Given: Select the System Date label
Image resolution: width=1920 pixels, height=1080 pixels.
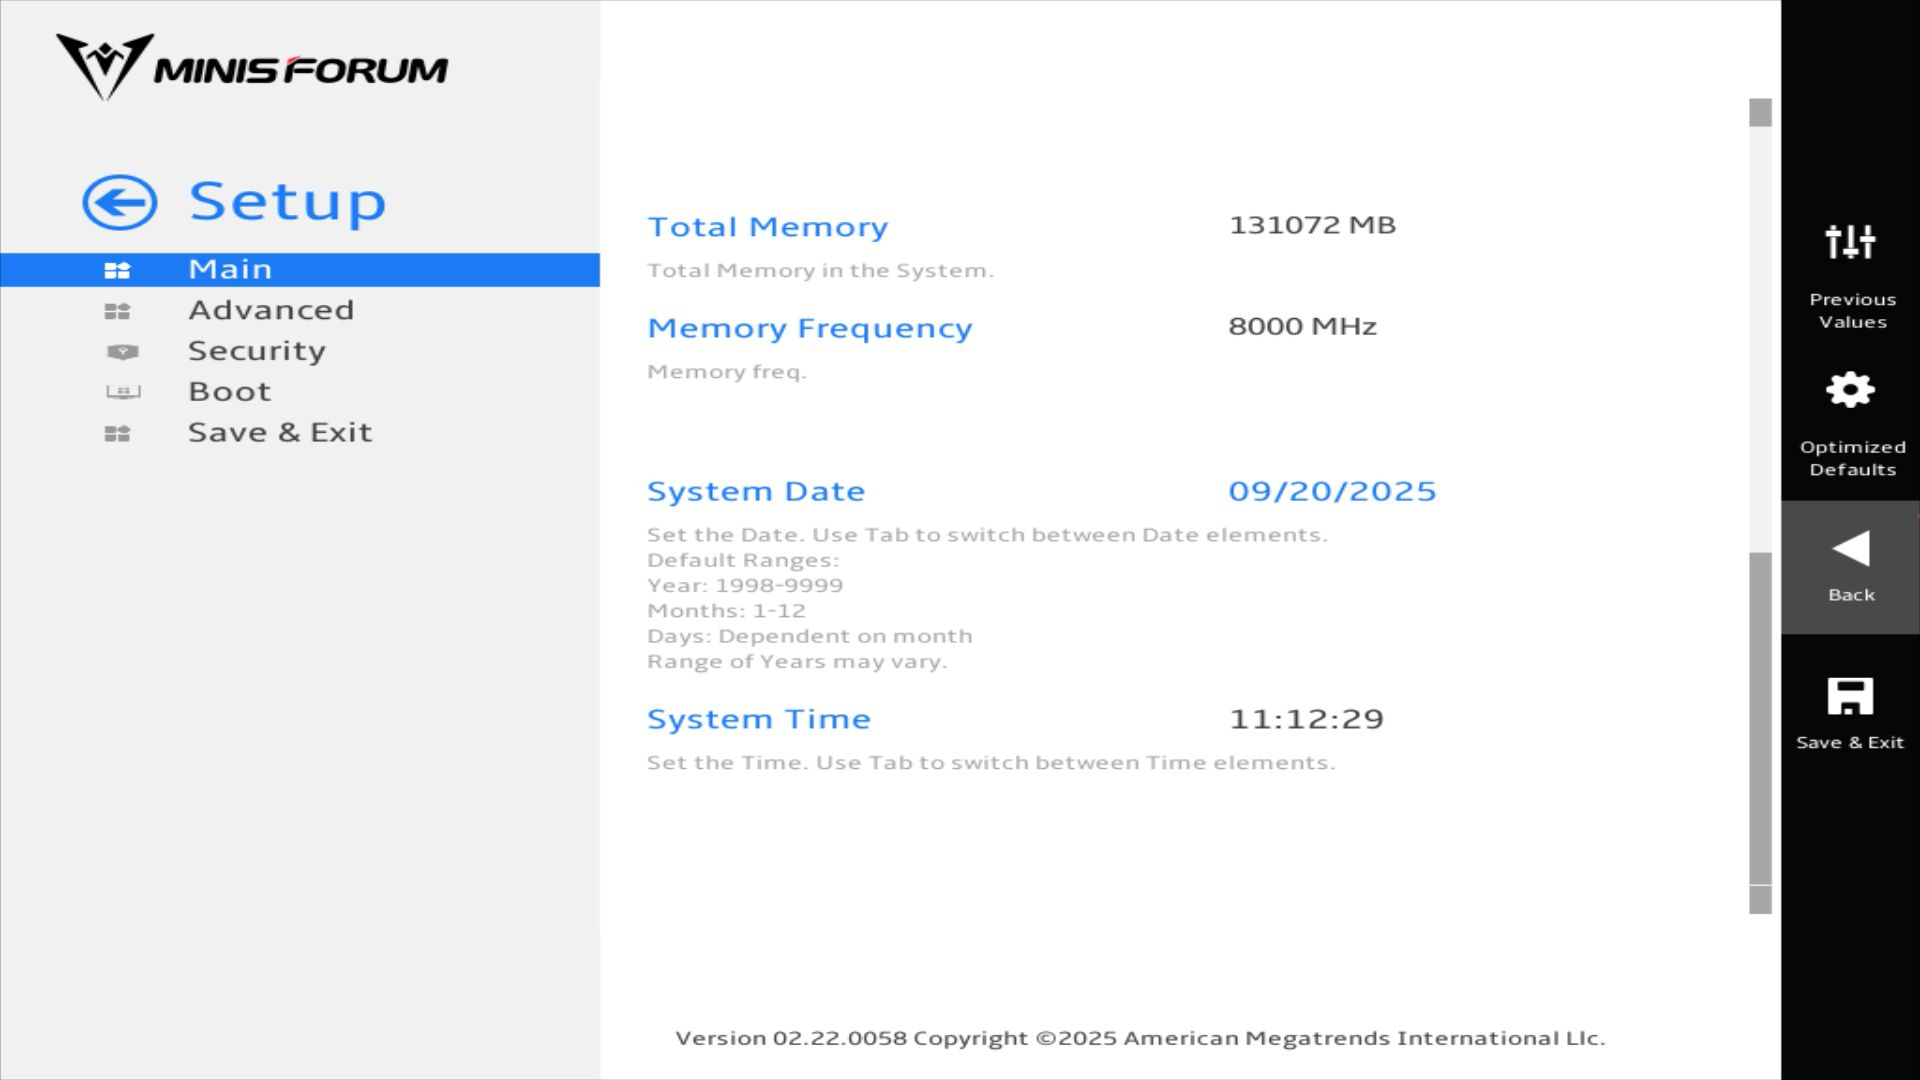Looking at the screenshot, I should 756,491.
